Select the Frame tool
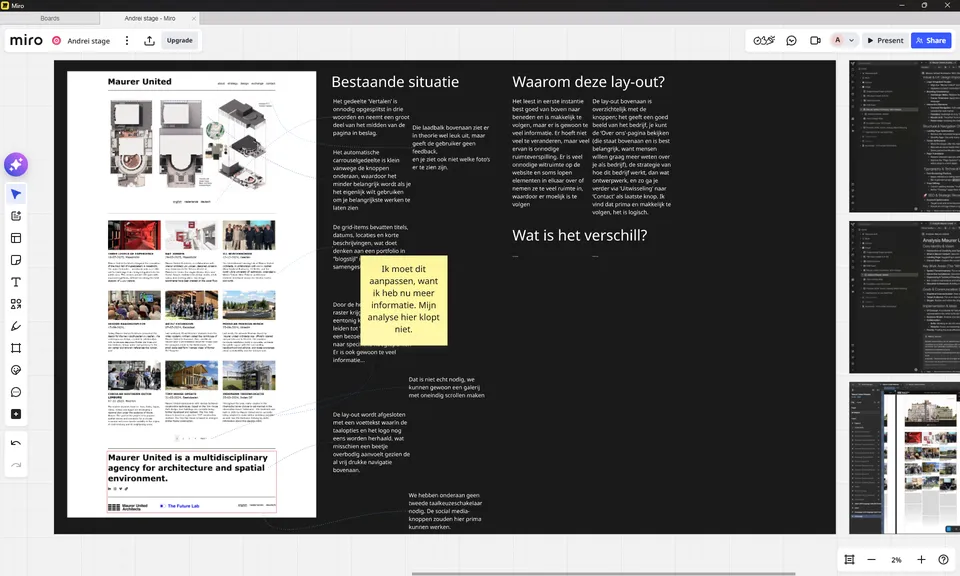Image resolution: width=960 pixels, height=576 pixels. coord(16,348)
